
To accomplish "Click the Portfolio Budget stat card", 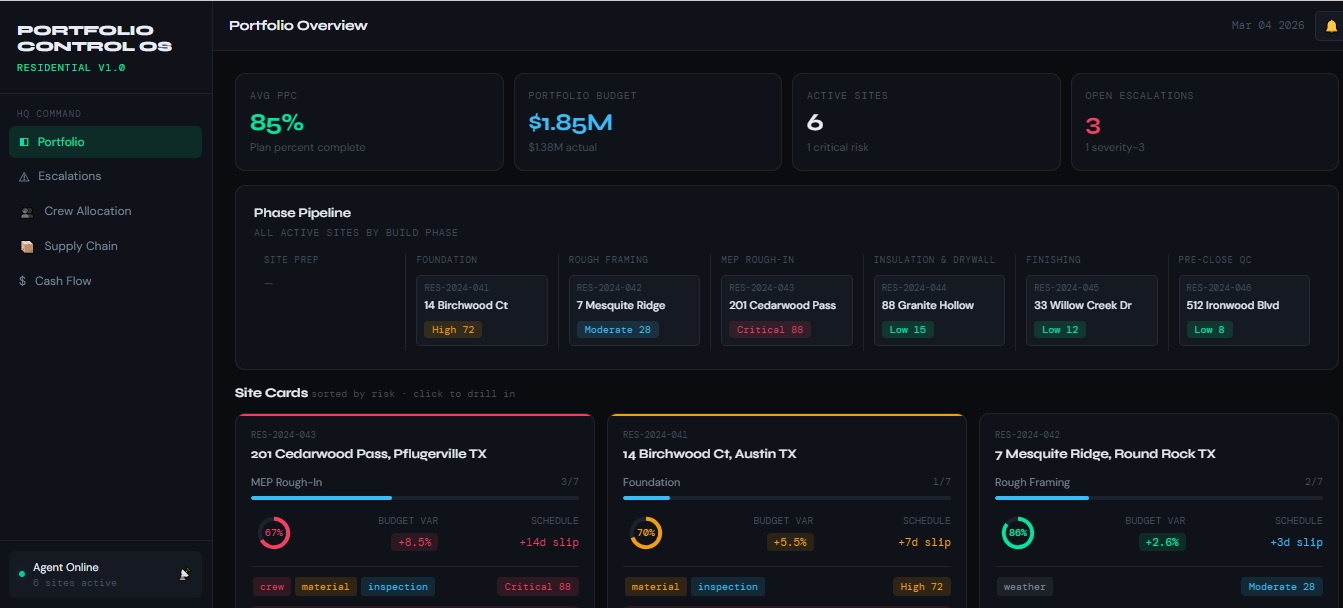I will 647,122.
